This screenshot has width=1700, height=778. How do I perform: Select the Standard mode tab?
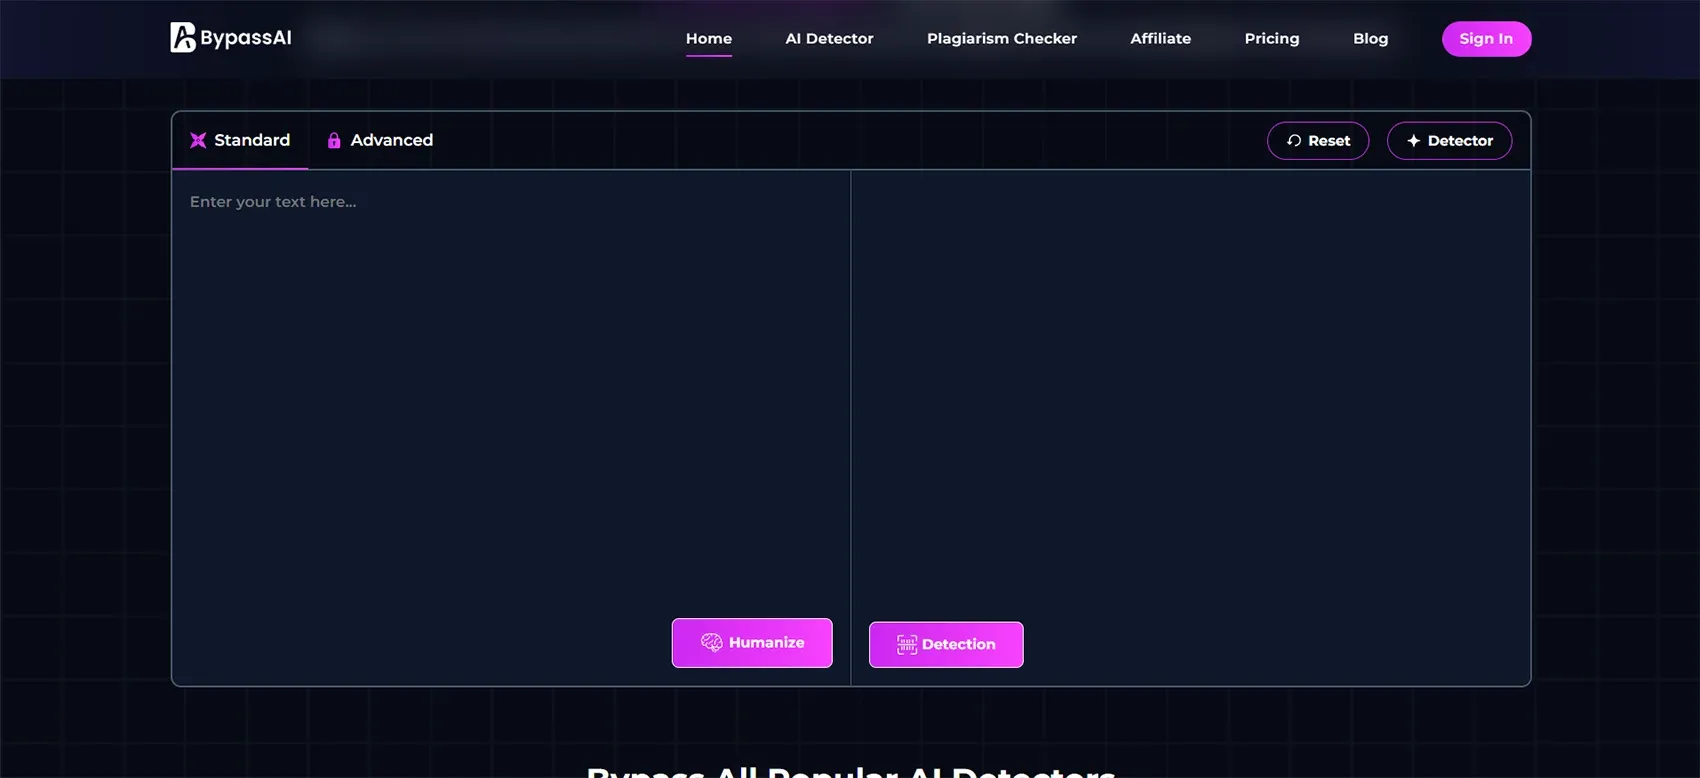click(x=240, y=140)
